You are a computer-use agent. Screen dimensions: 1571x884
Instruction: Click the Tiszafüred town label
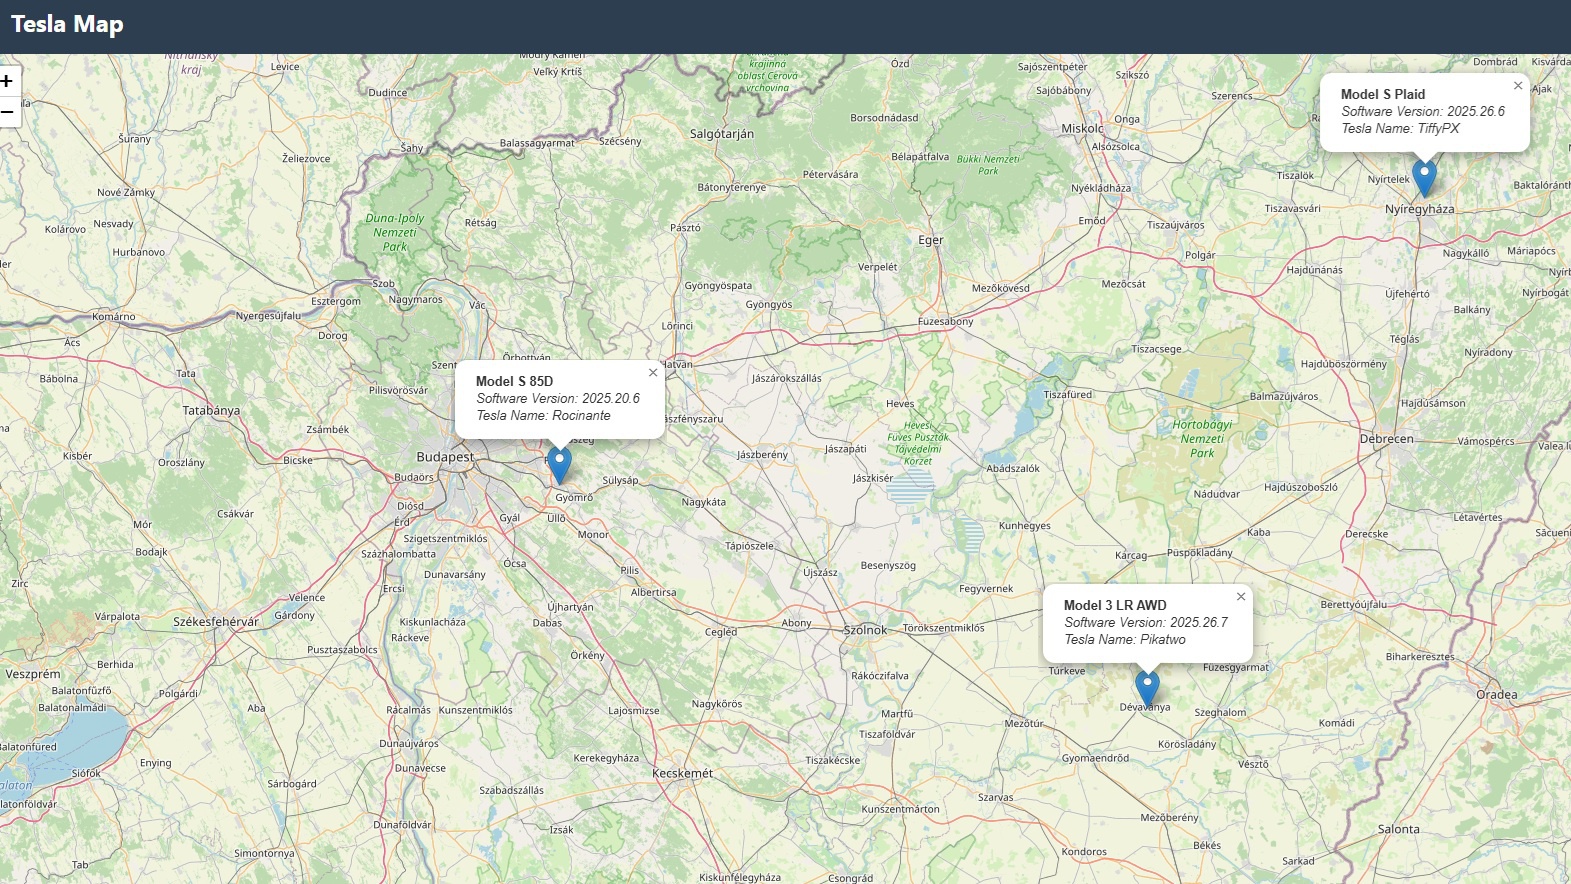1068,395
